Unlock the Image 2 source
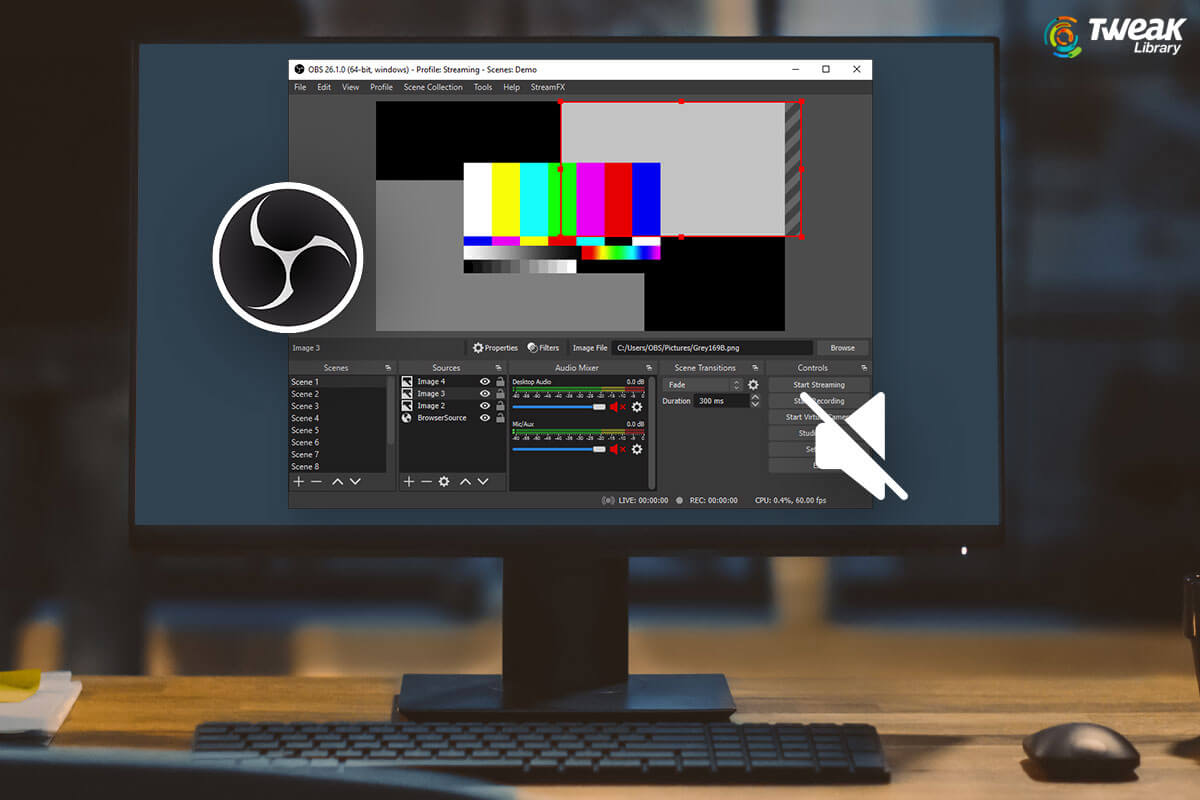The image size is (1200, 800). (x=499, y=406)
